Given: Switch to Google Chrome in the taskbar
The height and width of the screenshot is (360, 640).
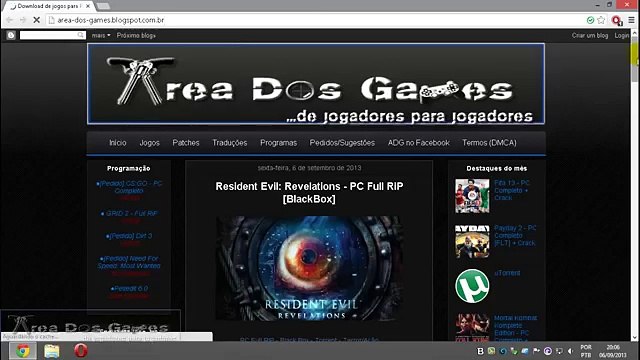Looking at the screenshot, I should (x=23, y=351).
